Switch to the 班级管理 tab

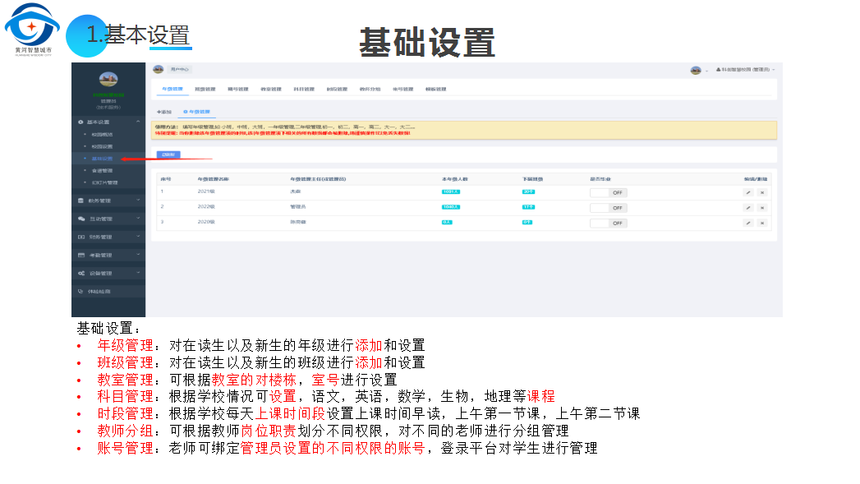(205, 89)
